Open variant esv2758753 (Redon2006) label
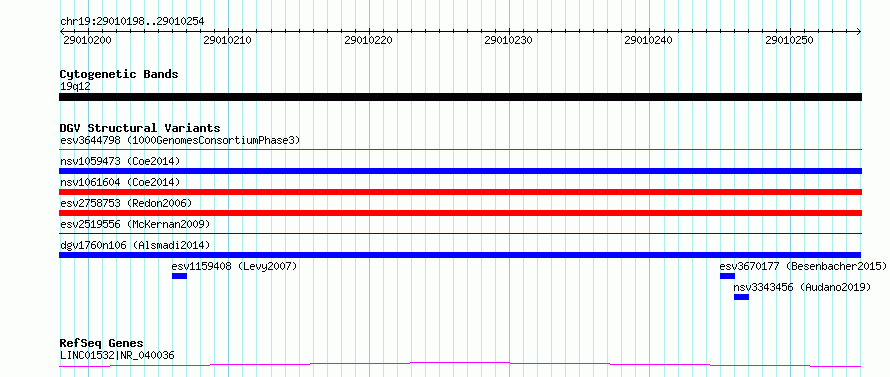The height and width of the screenshot is (377, 890). pos(126,203)
